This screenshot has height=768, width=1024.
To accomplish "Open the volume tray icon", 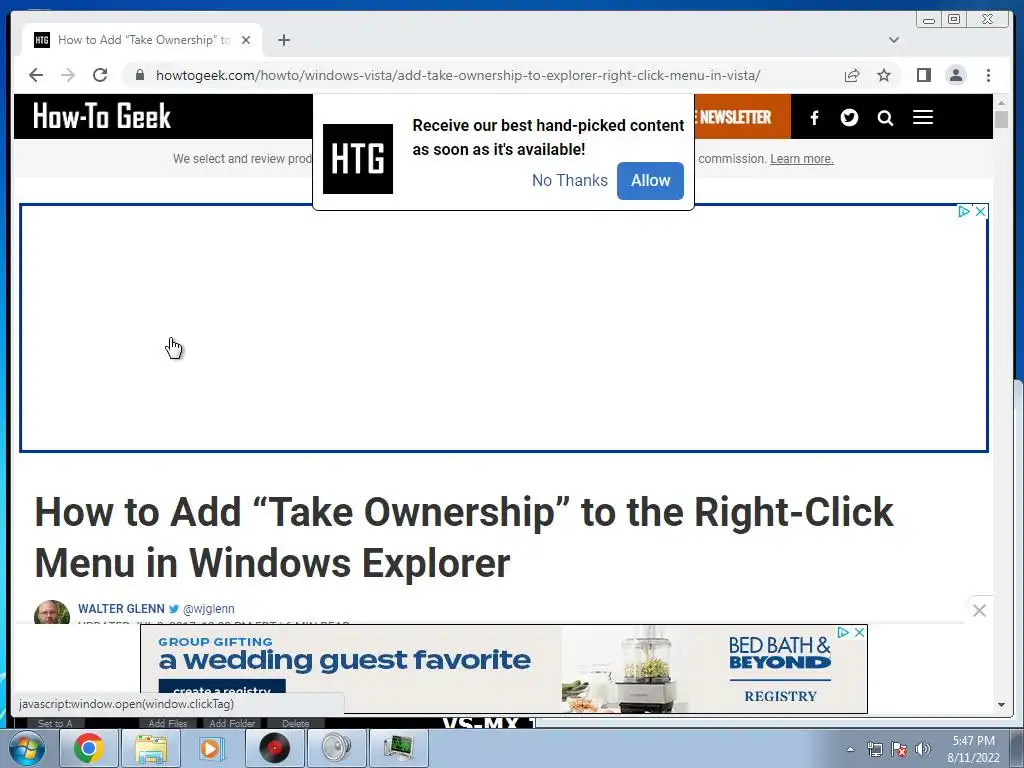I will point(922,749).
